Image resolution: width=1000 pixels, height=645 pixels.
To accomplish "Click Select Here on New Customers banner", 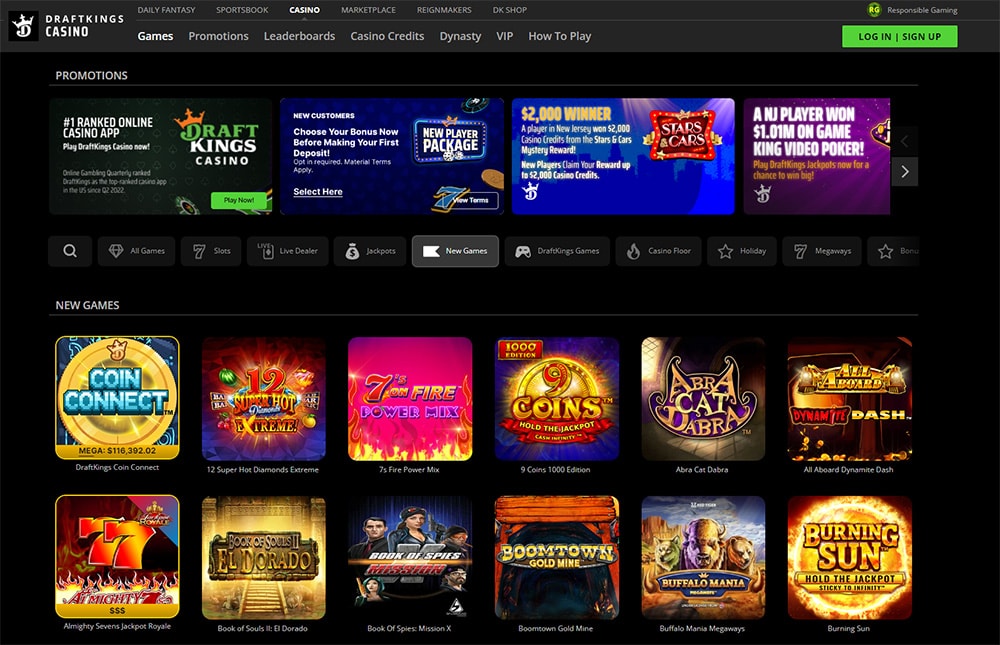I will point(318,191).
